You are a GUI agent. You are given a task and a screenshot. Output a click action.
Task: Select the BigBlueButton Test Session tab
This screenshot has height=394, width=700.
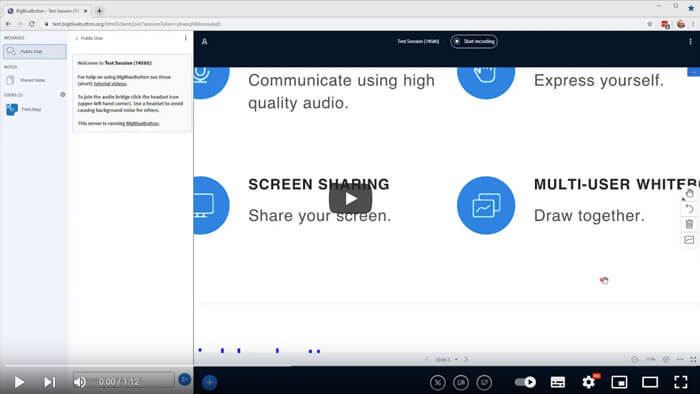click(x=47, y=11)
